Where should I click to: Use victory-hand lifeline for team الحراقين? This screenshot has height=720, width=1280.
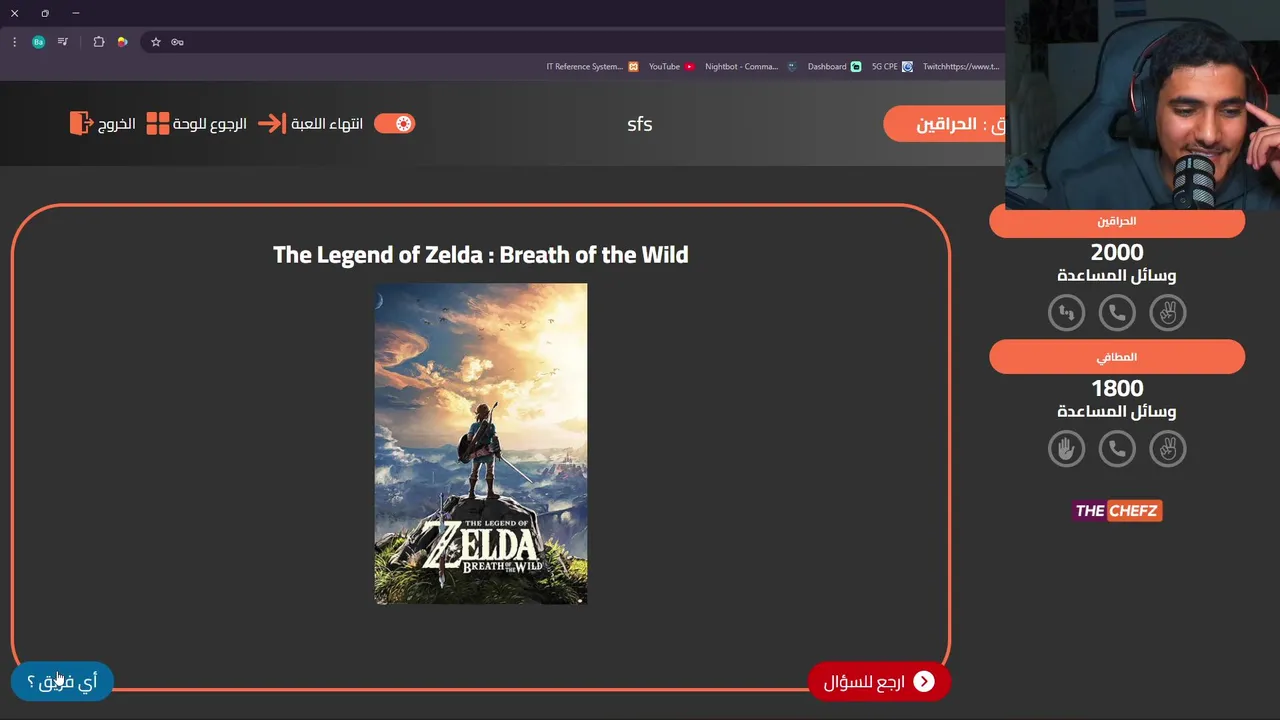click(1168, 313)
